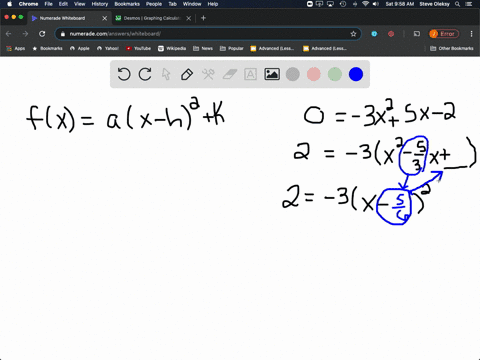Open the Chrome application menu
Viewport: 480px width, 360px height.
pos(28,4)
